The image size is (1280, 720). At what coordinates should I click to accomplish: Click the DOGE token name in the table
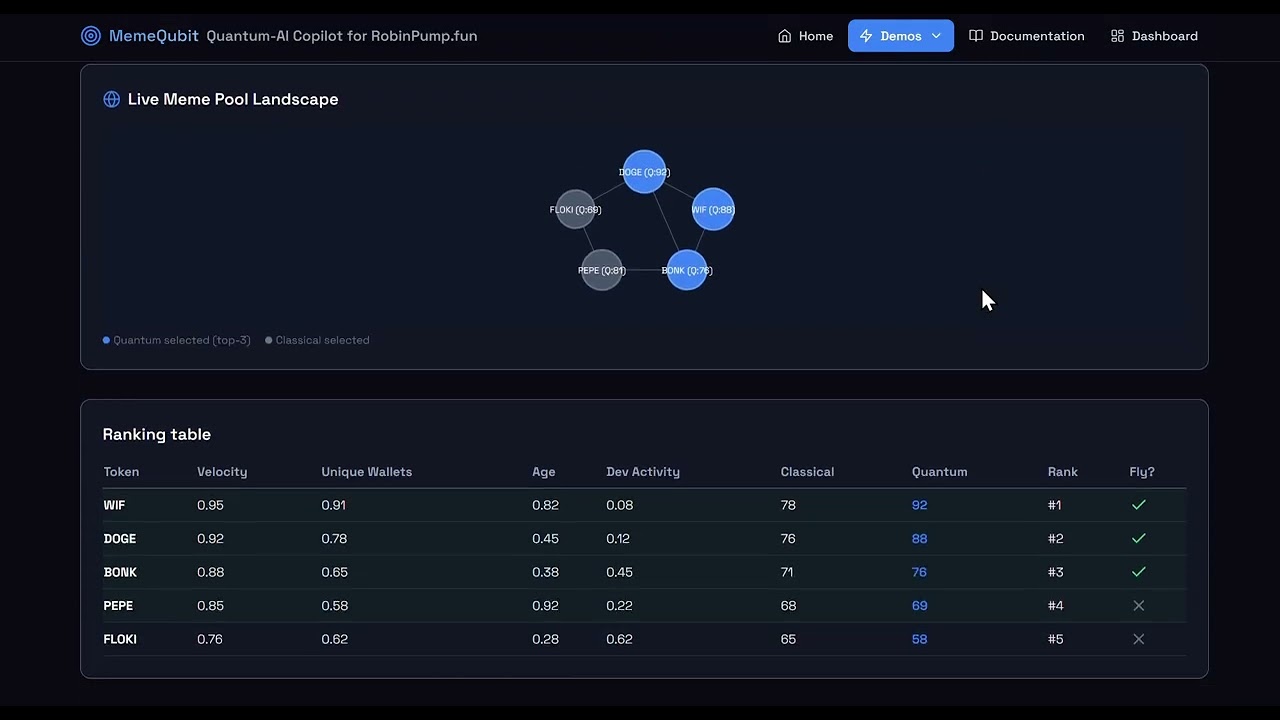click(x=120, y=538)
